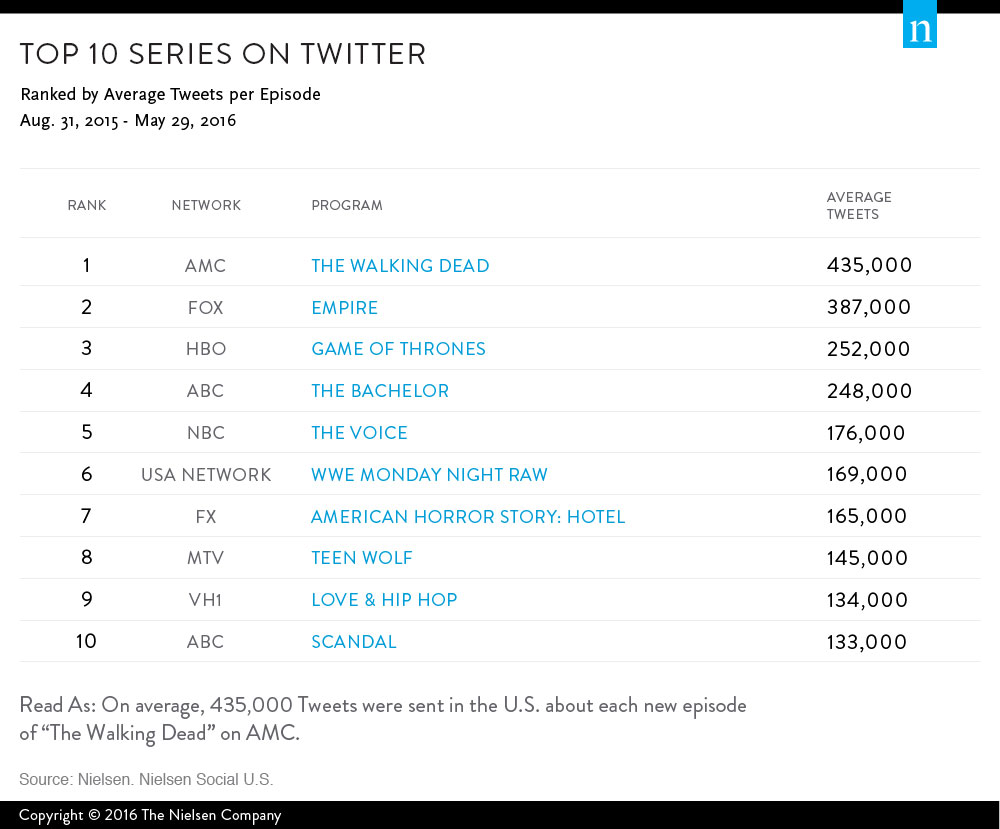Open the Empire program link
This screenshot has width=1000, height=829.
pyautogui.click(x=344, y=307)
